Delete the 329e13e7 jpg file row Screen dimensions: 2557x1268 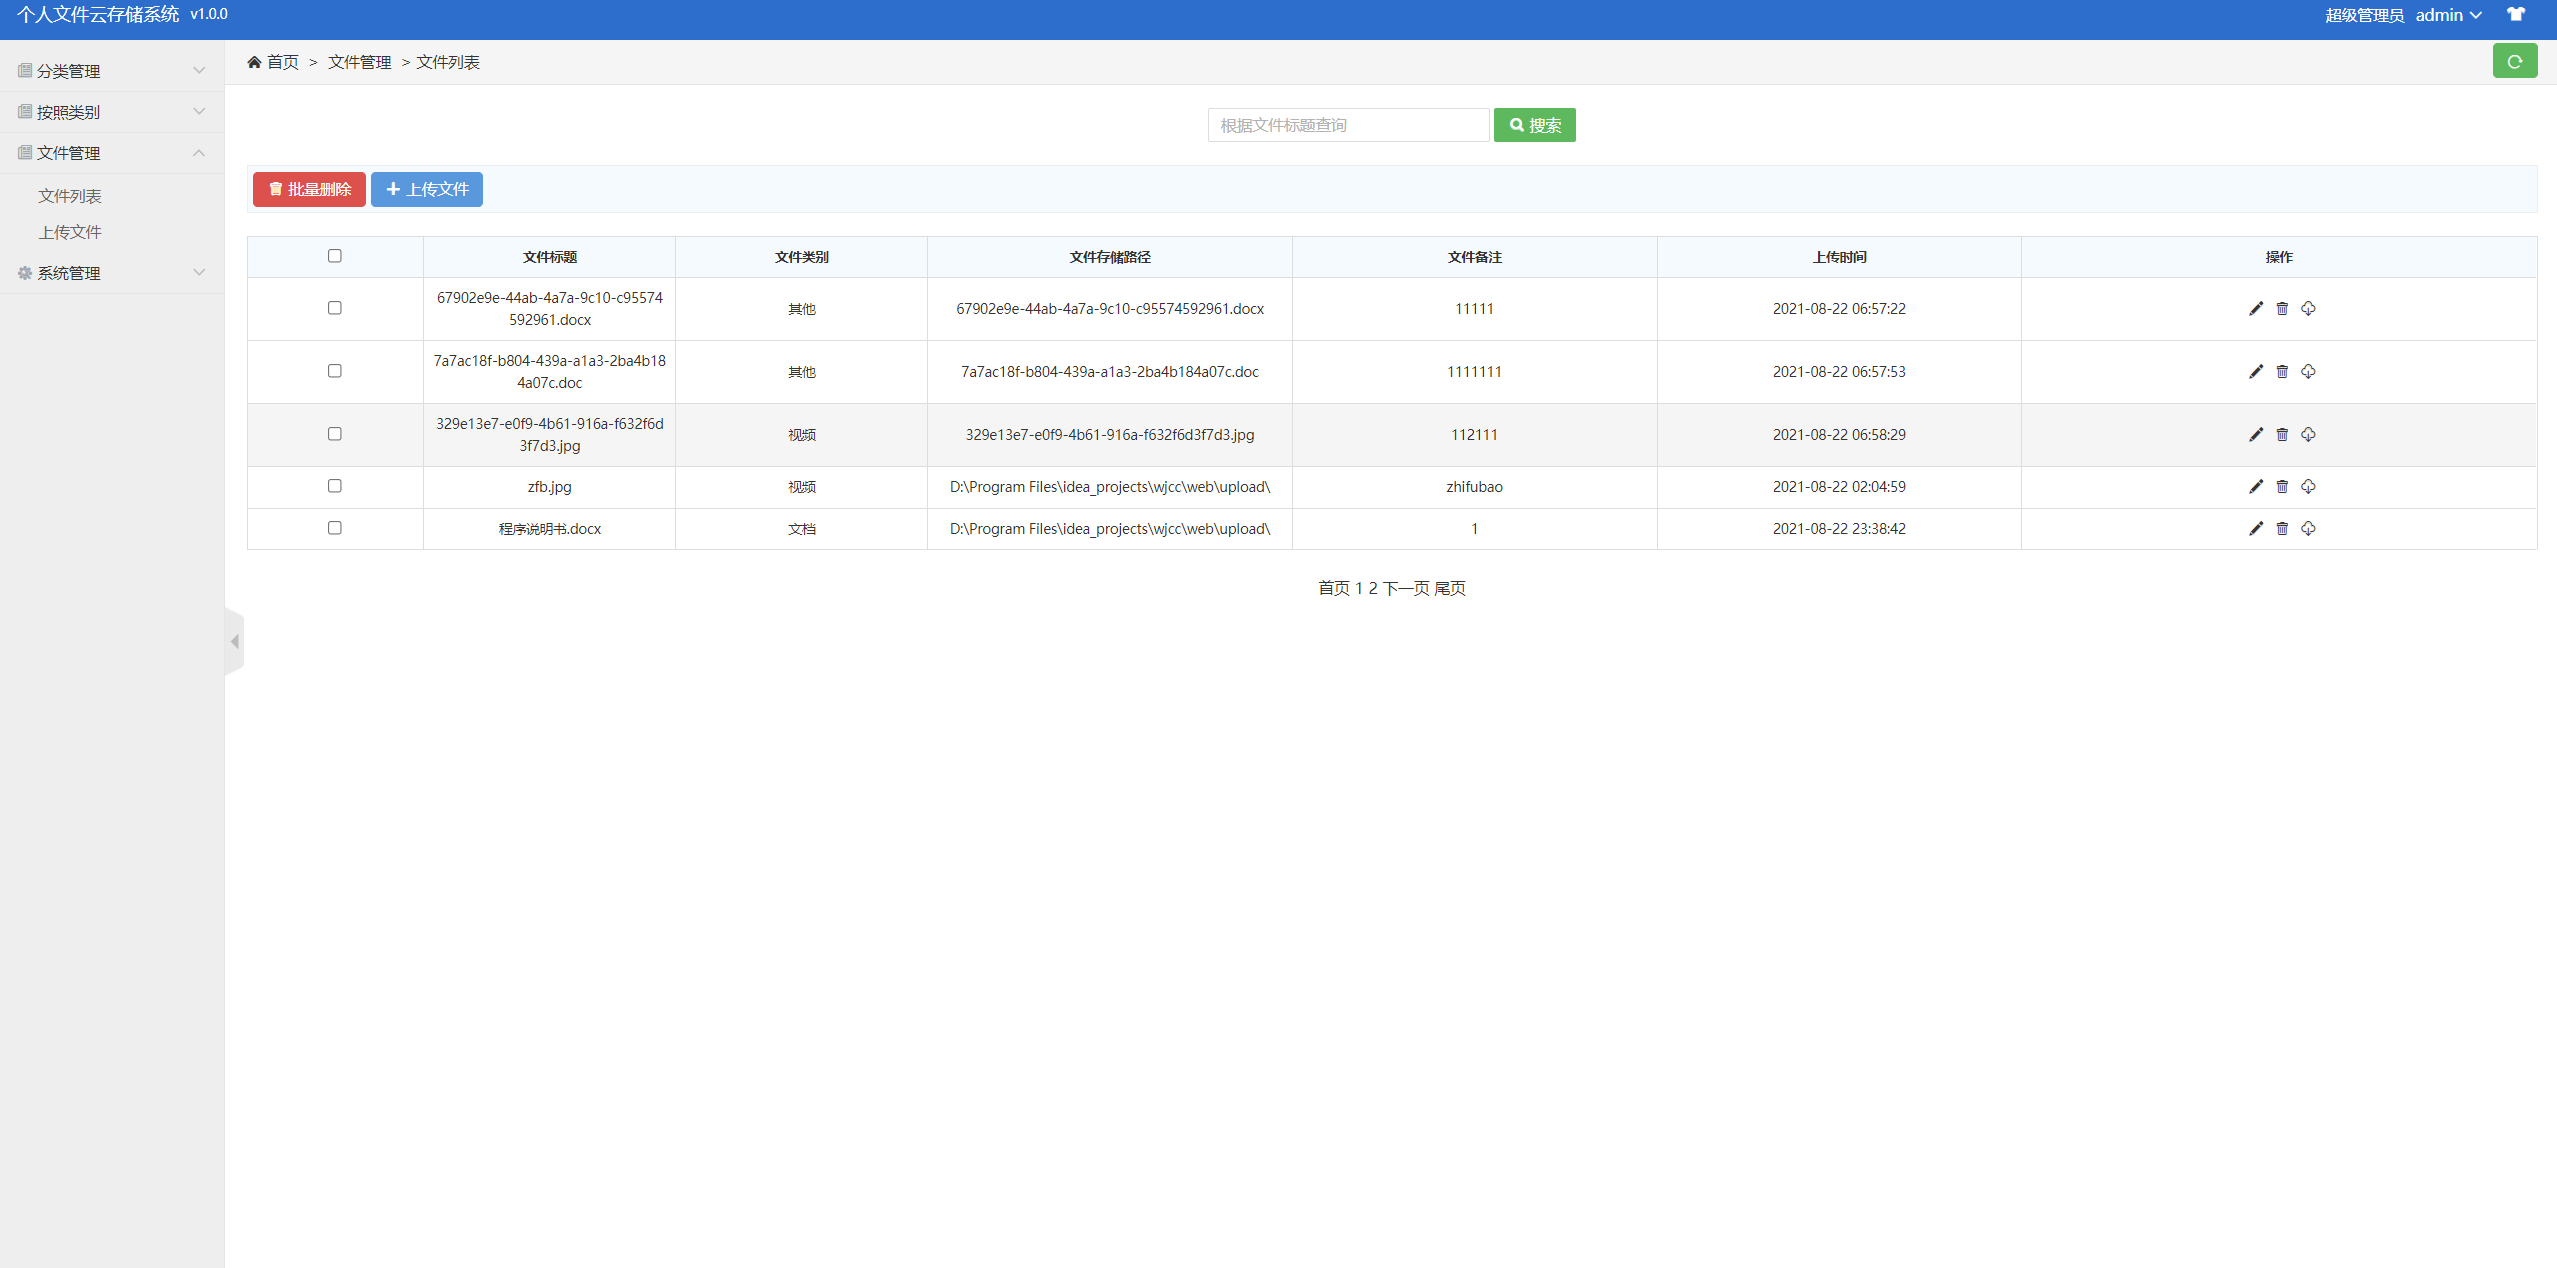(x=2282, y=435)
